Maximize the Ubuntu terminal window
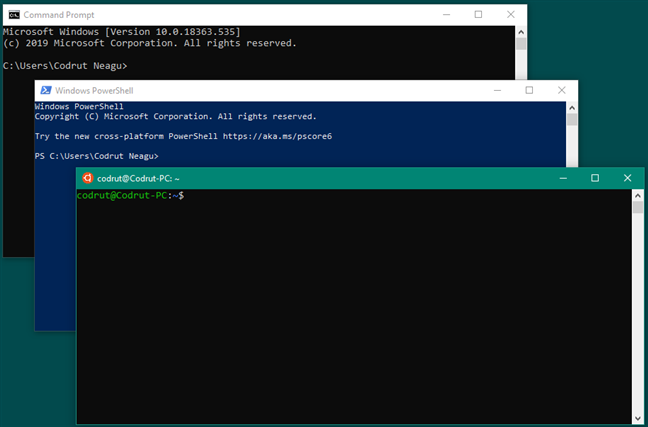This screenshot has height=427, width=648. tap(595, 177)
